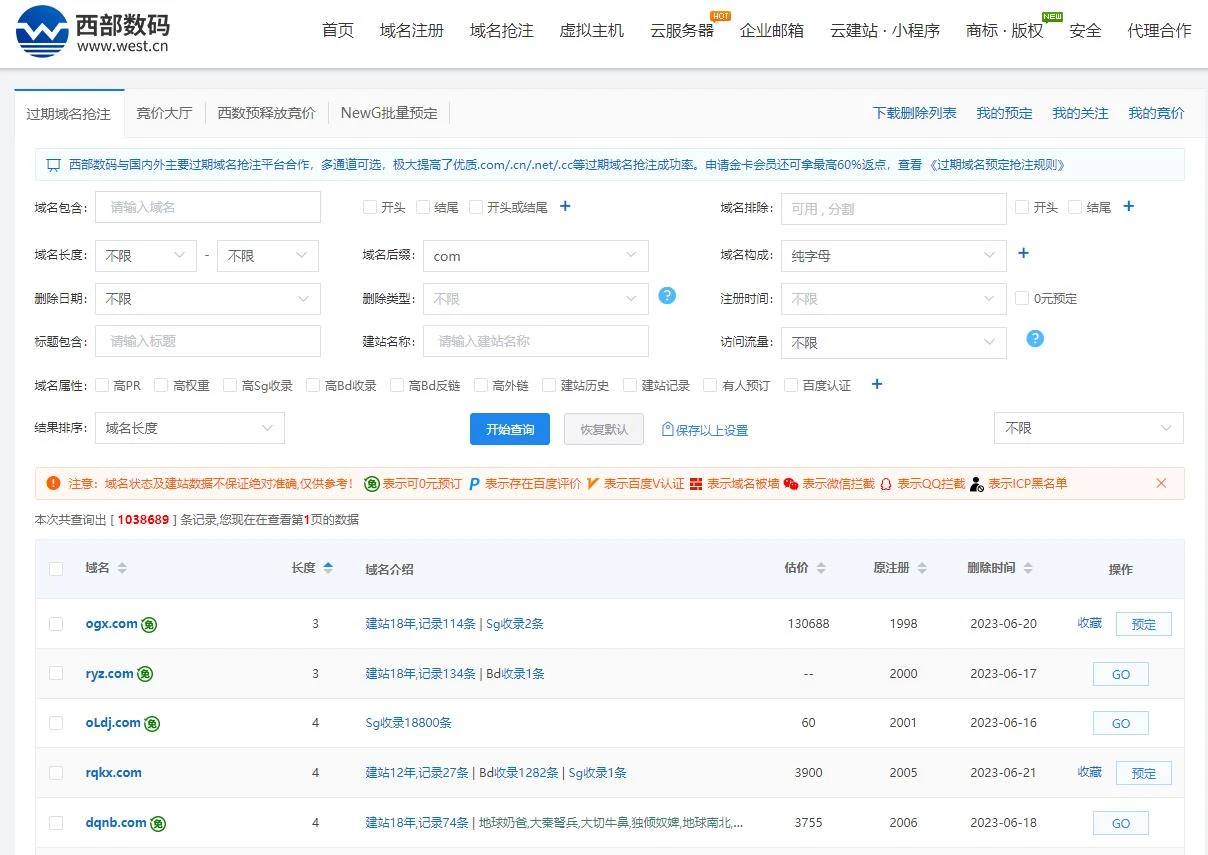Toggle the select-all checkbox in table header
The height and width of the screenshot is (855, 1208).
pos(56,569)
